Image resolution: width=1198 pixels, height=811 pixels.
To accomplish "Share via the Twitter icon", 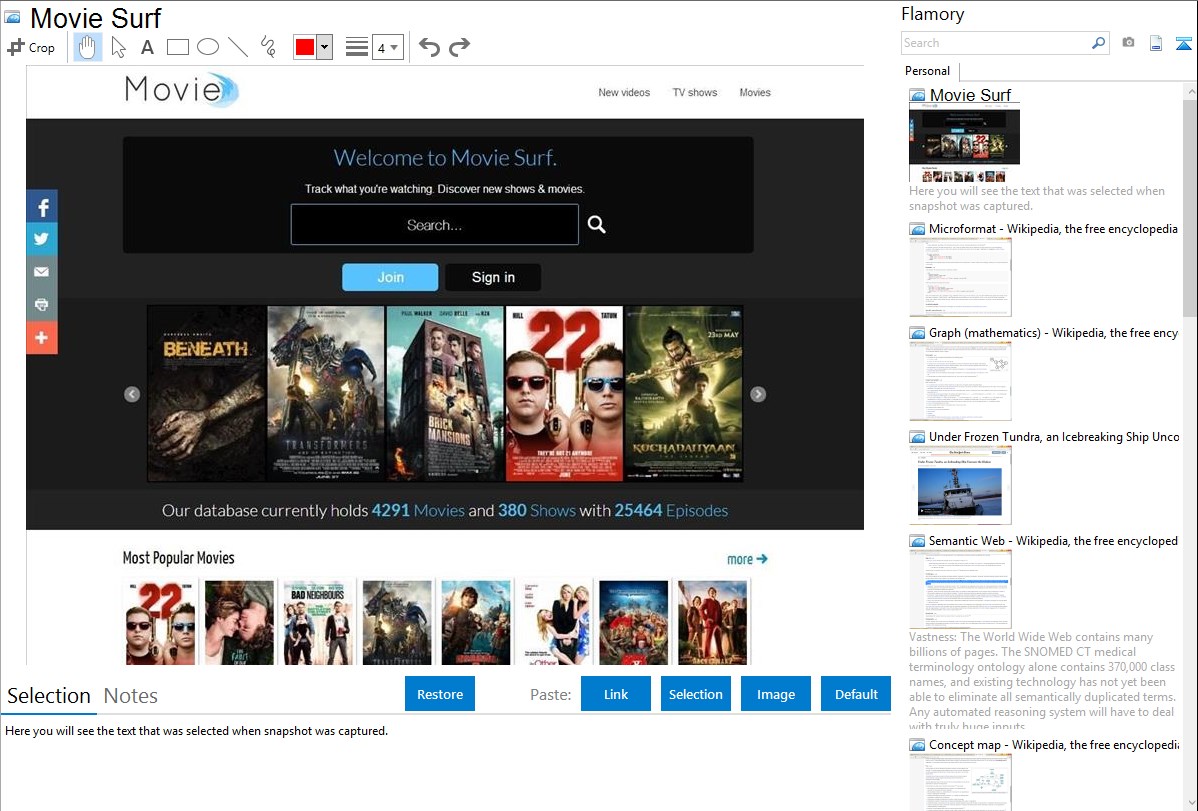I will [x=42, y=238].
